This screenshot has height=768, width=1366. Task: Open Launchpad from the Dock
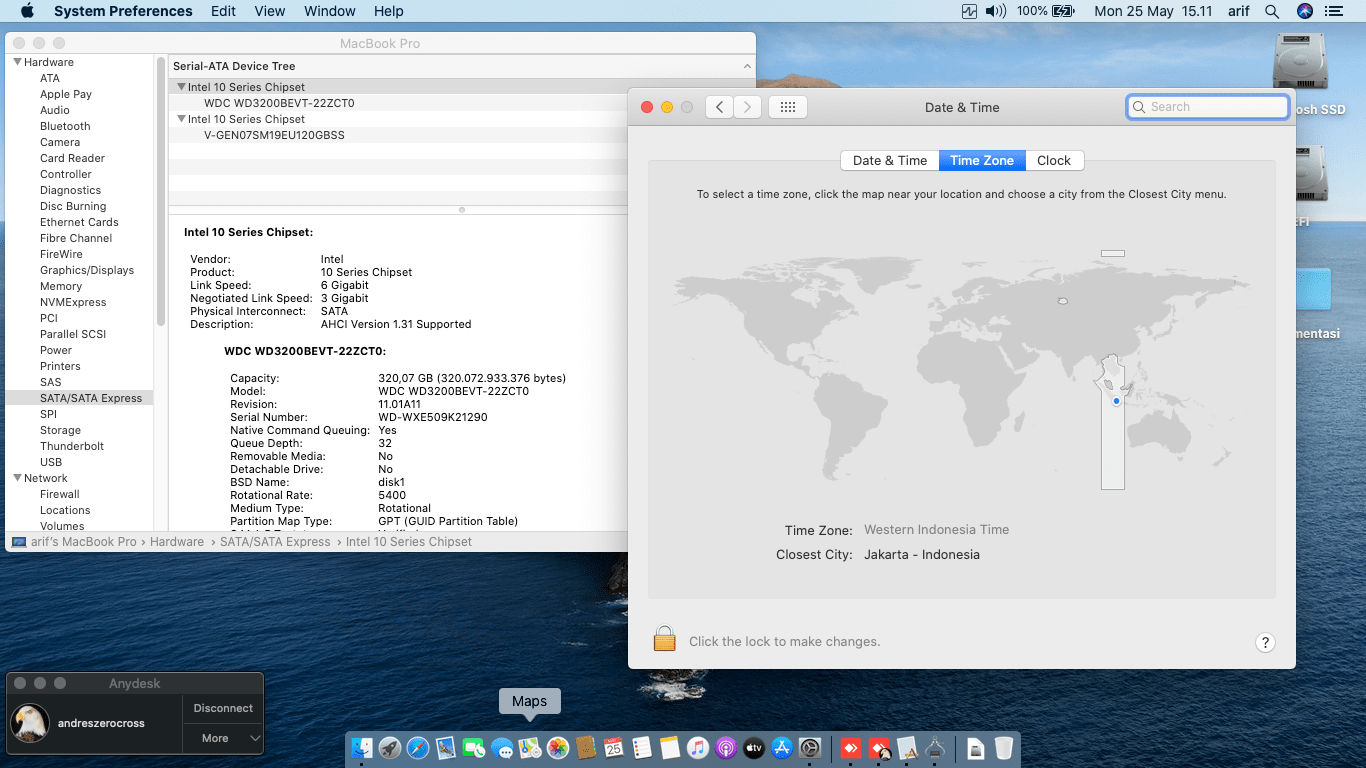point(390,748)
